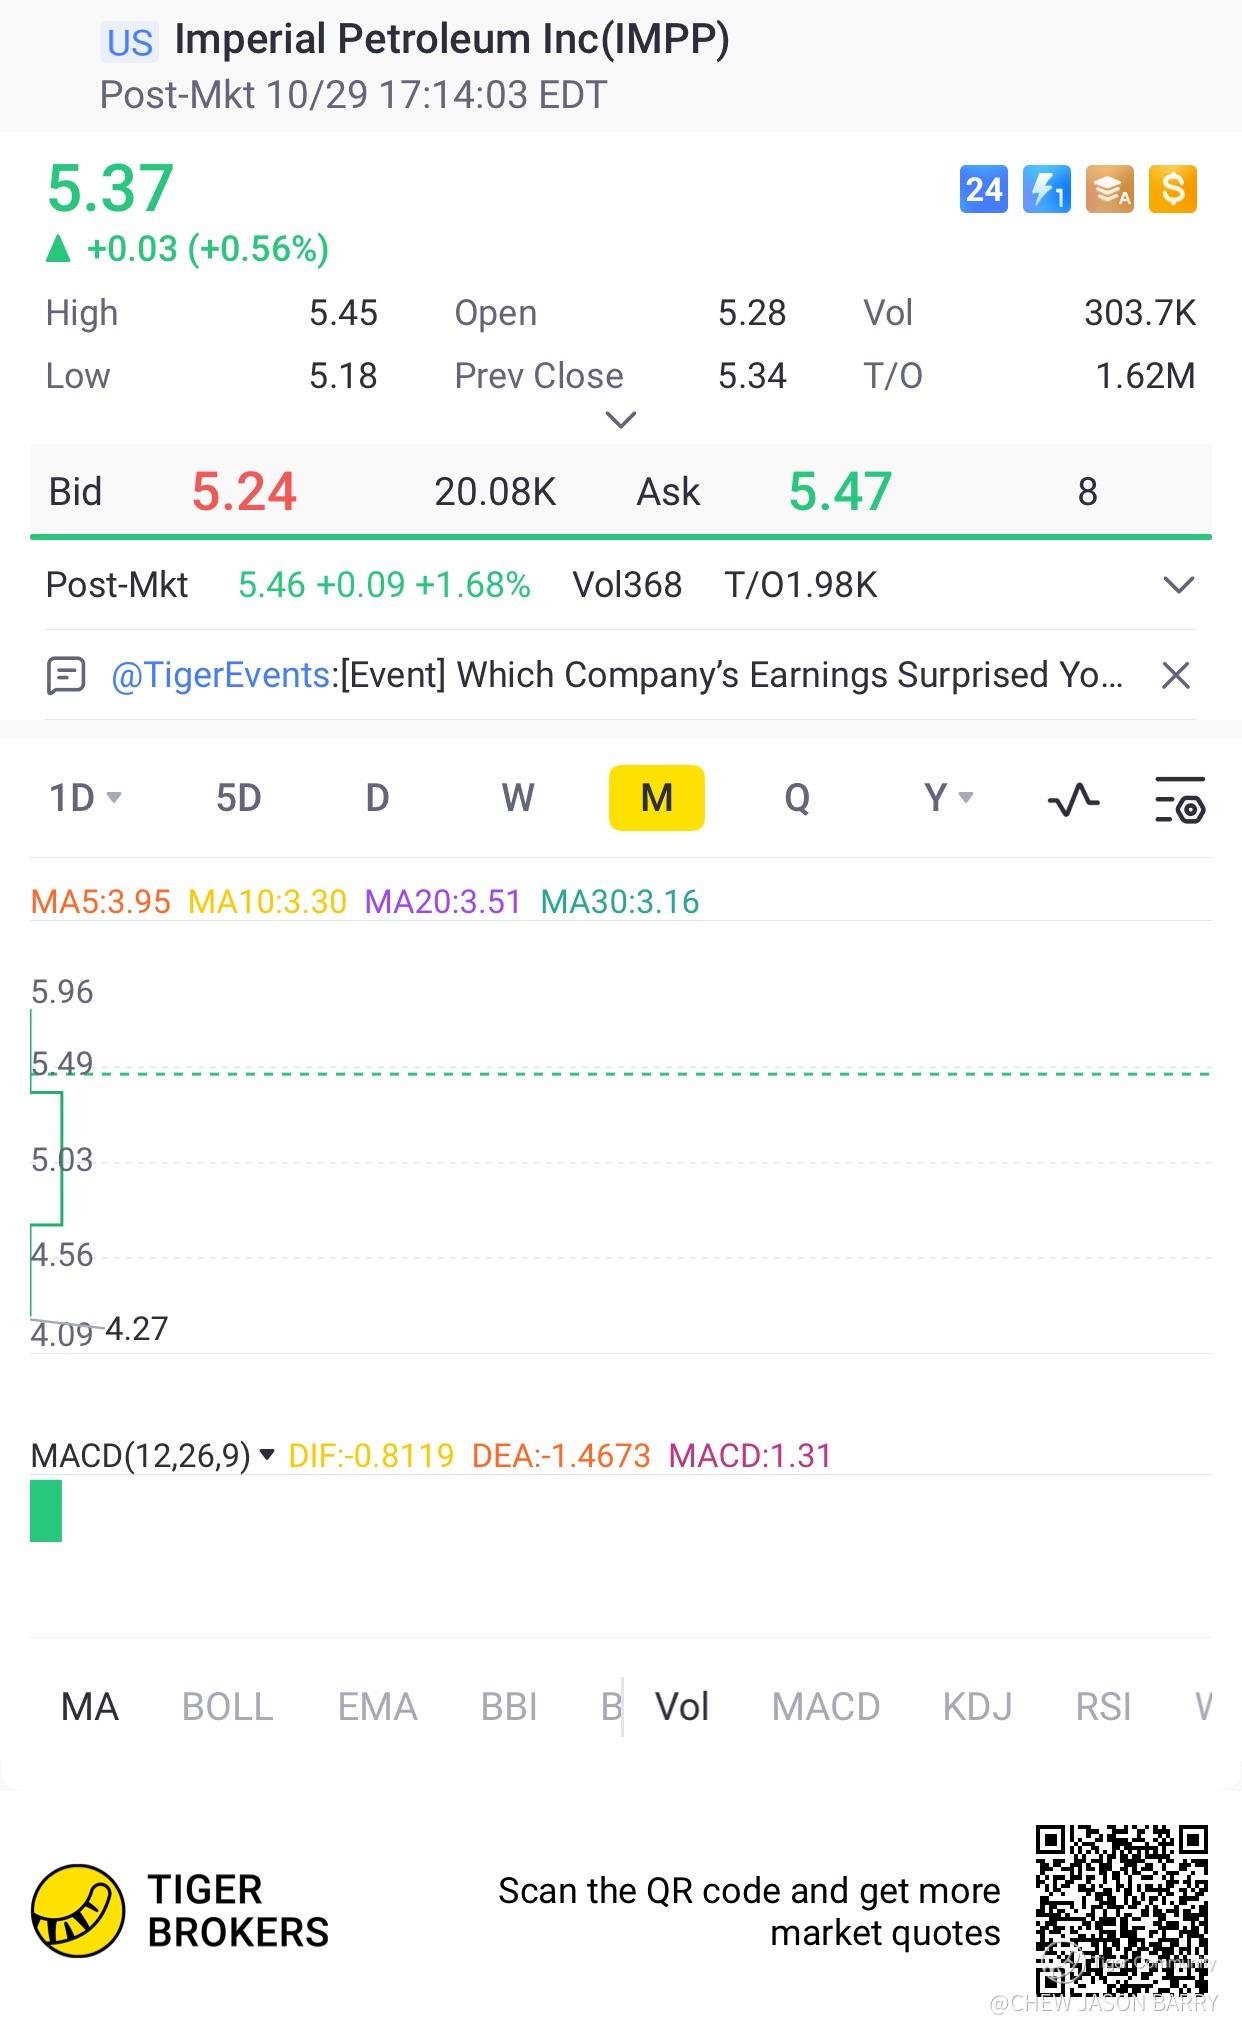Viewport: 1242px width, 2031px height.
Task: Expand more quote details below Prev Close
Action: click(x=621, y=420)
